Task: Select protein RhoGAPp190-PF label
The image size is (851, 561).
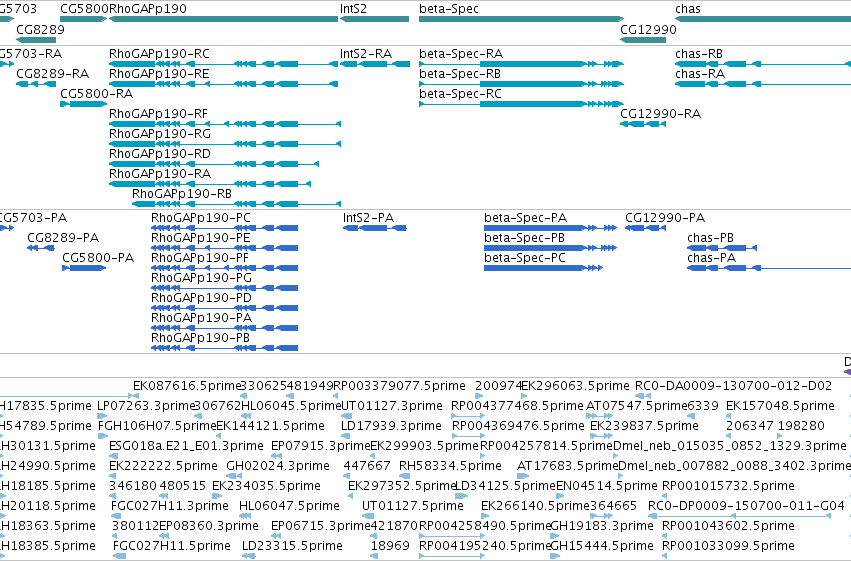Action: coord(200,258)
